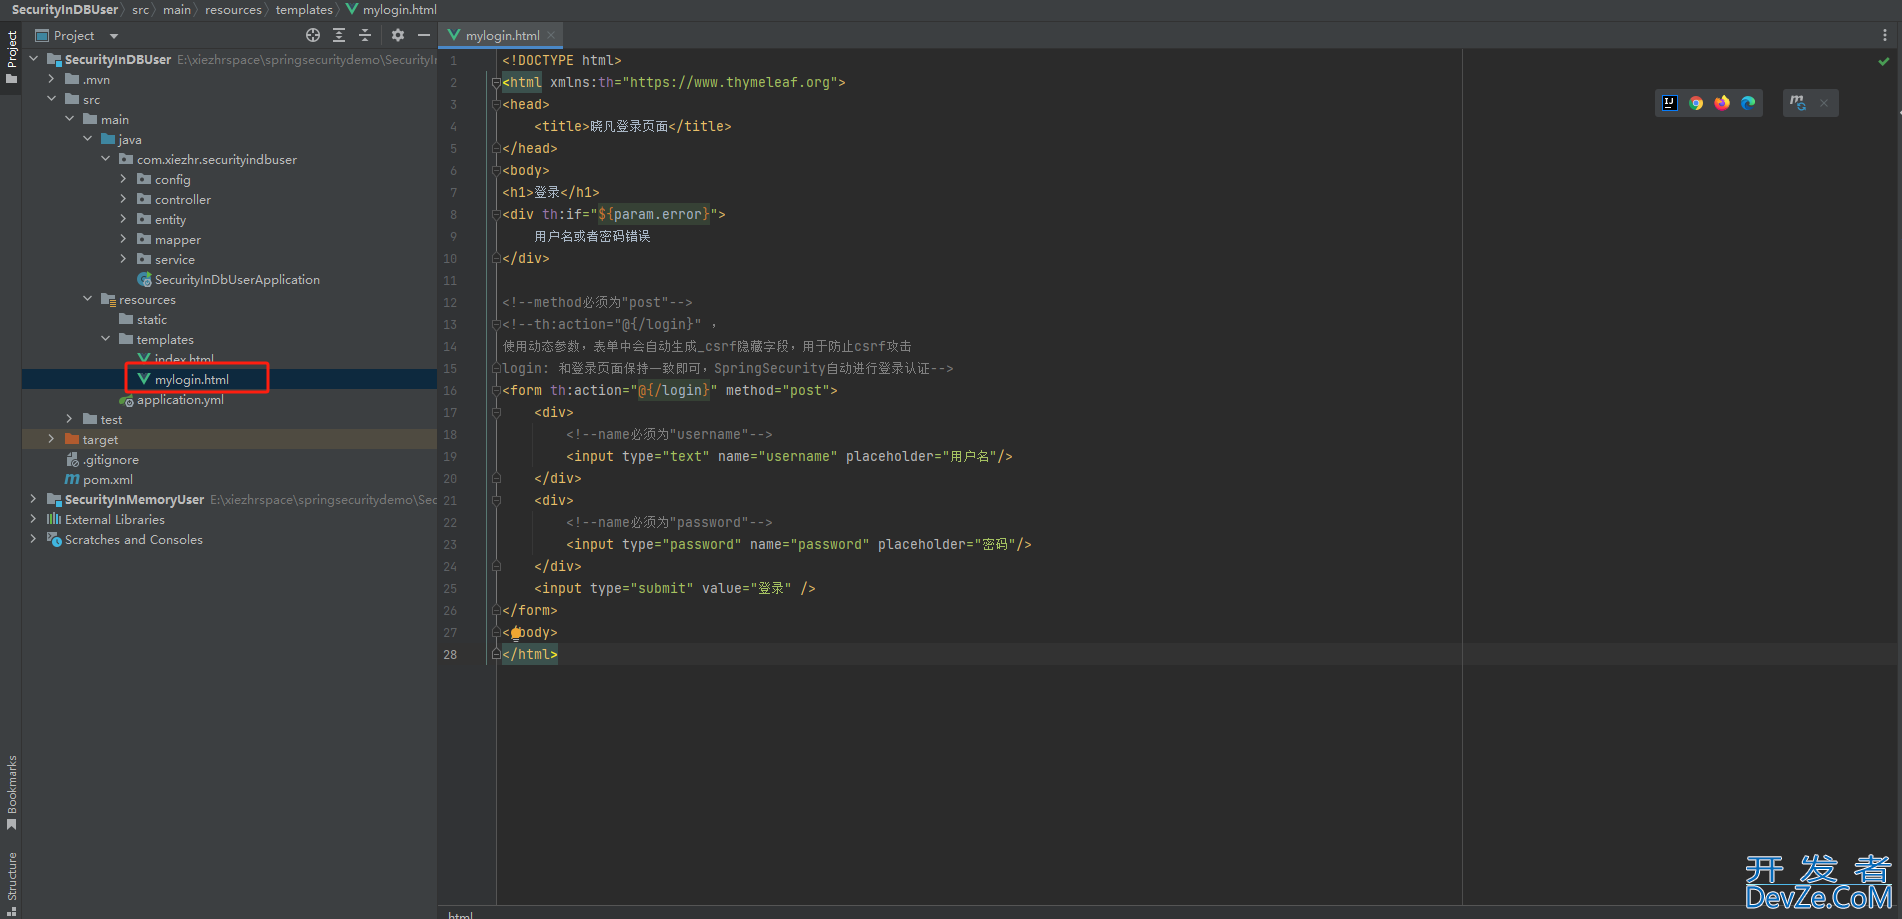Fold the html tag on line 2
This screenshot has height=919, width=1902.
(496, 83)
